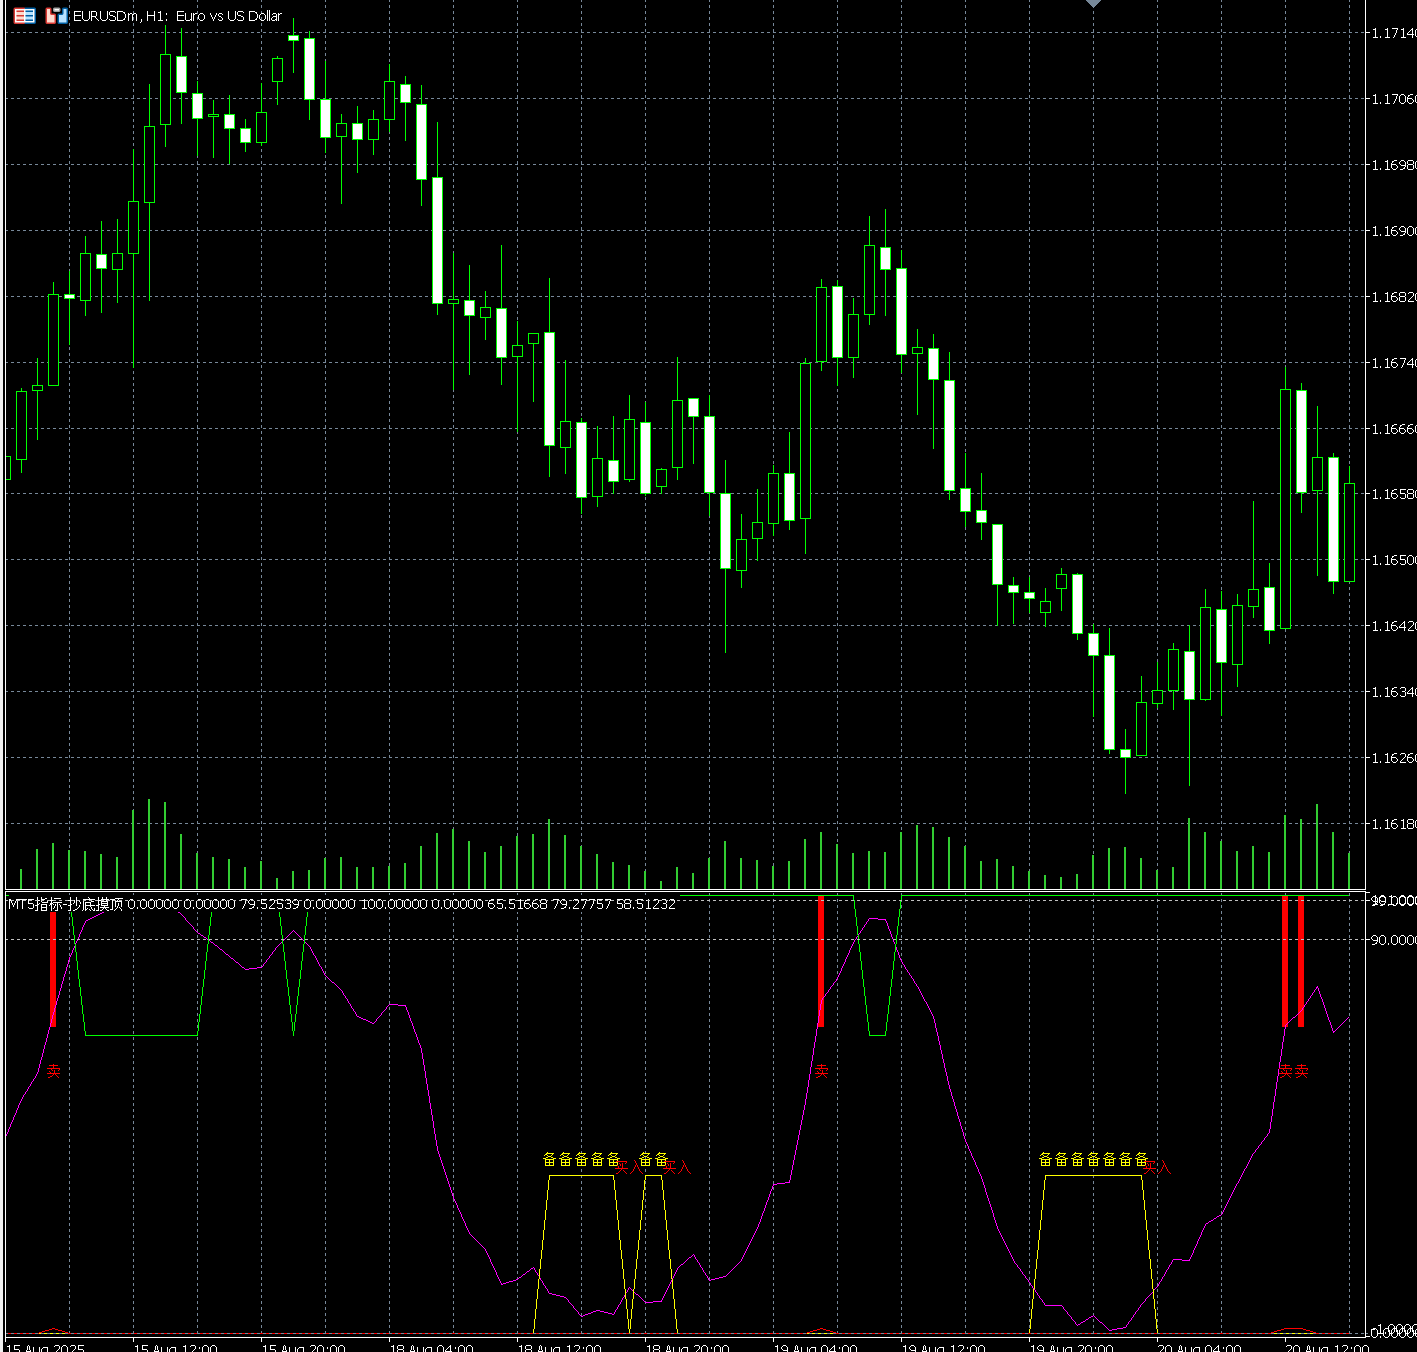Click the rightmost red 卖 sell marker
Screen dimensions: 1417x1352
[1301, 1071]
